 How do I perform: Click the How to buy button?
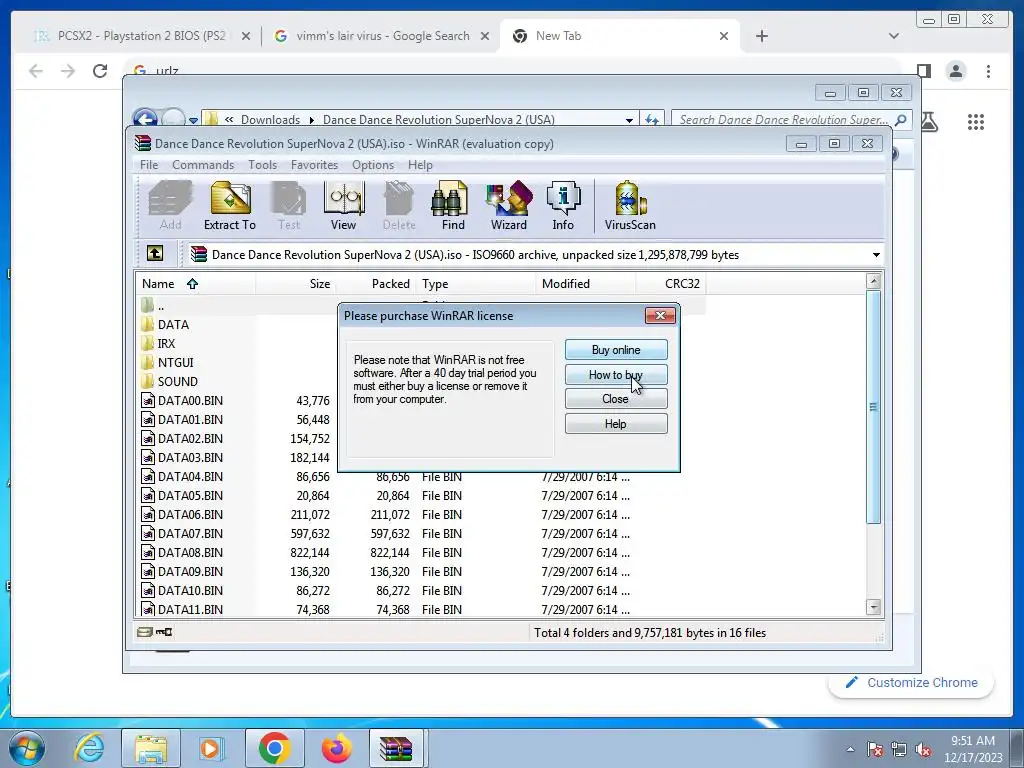[x=616, y=374]
